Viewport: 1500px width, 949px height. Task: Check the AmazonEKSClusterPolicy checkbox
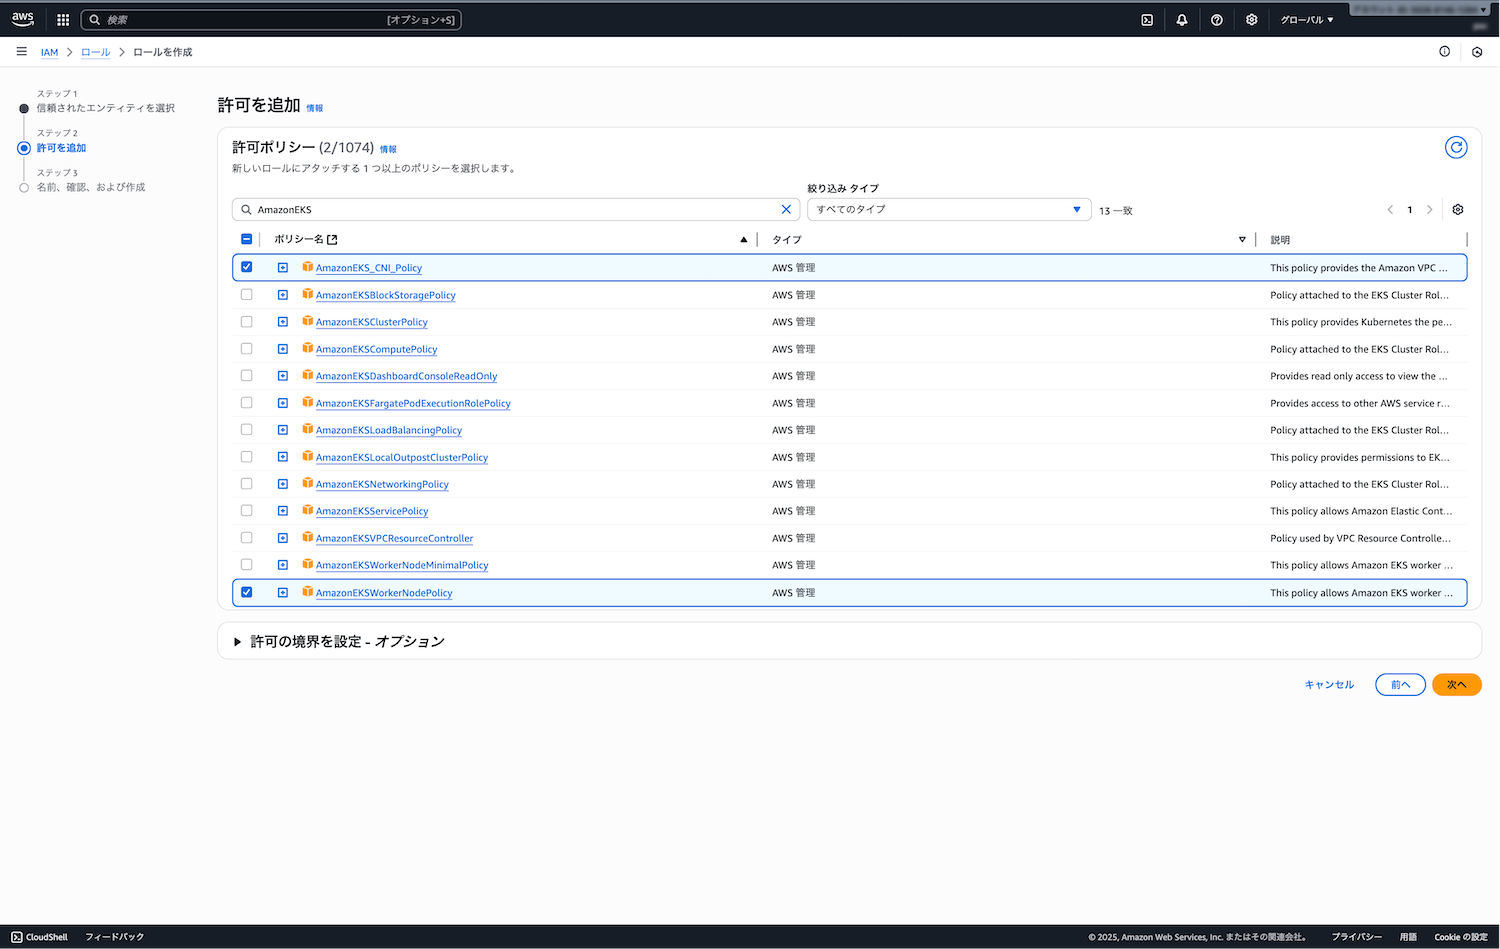[247, 322]
